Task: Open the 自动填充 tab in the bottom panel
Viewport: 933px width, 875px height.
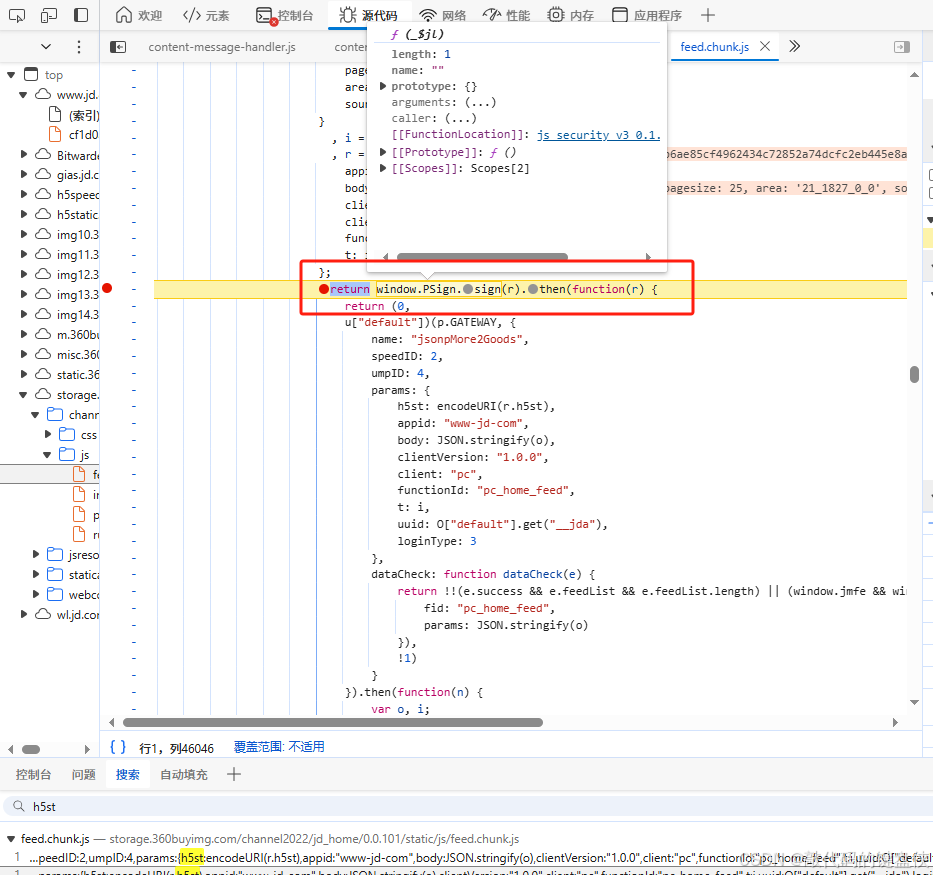Action: [x=183, y=773]
